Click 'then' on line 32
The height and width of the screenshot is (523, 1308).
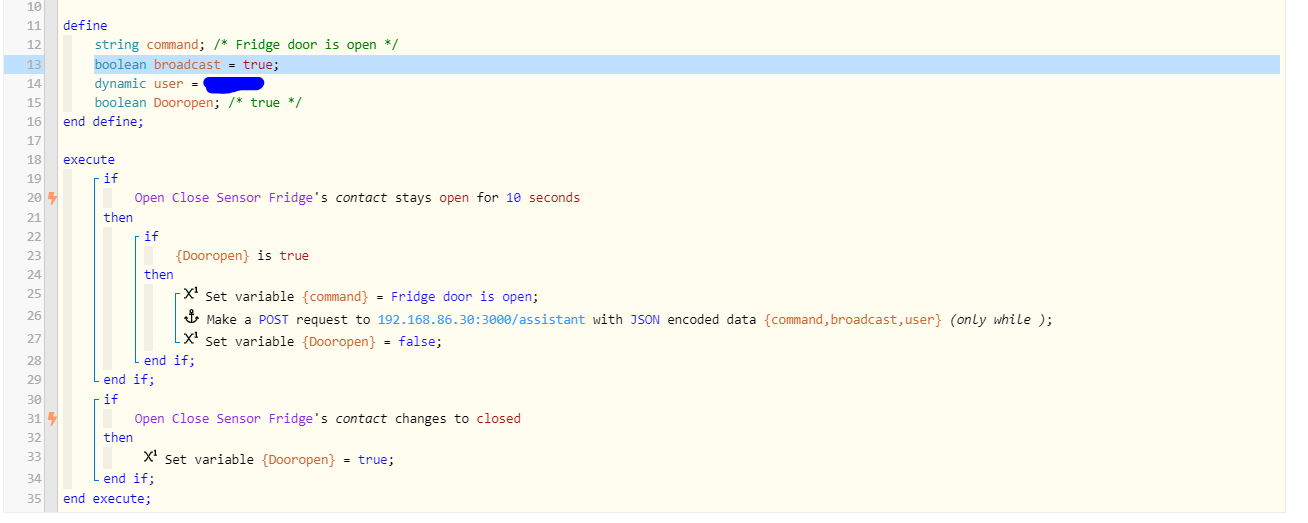coord(118,438)
